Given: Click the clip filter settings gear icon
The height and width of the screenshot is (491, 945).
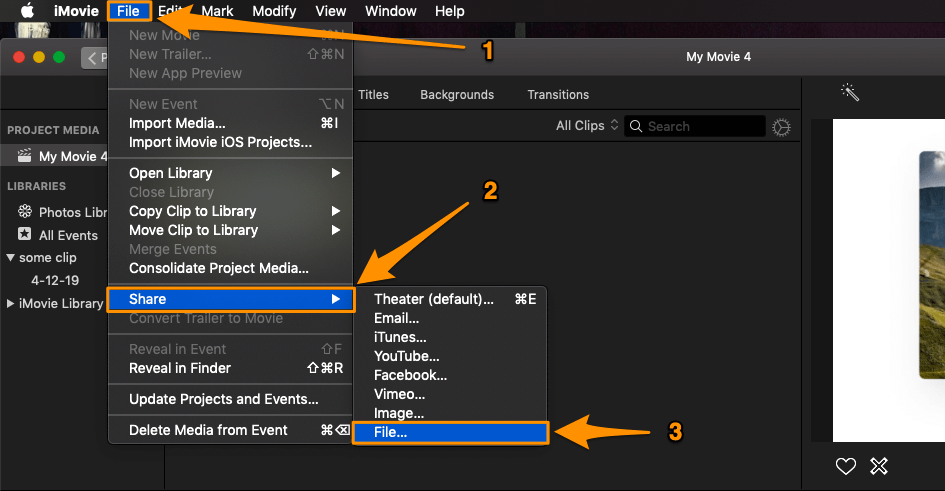Looking at the screenshot, I should (x=782, y=127).
